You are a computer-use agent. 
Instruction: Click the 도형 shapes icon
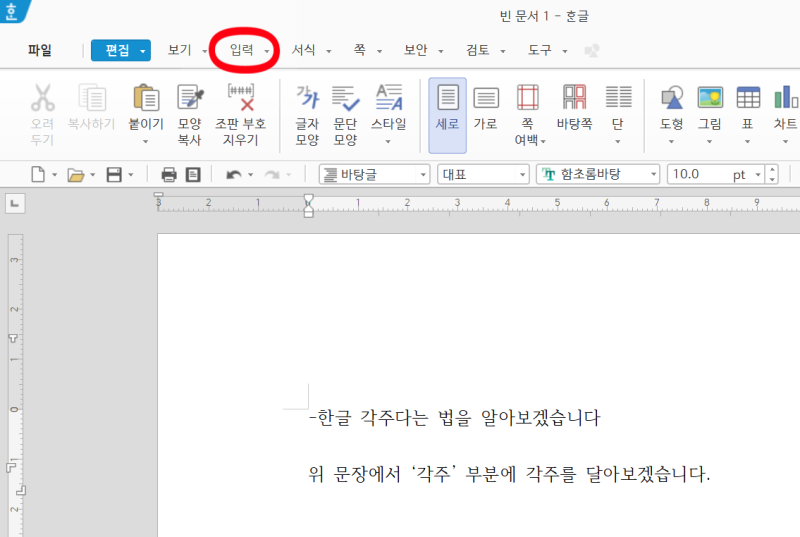point(672,97)
